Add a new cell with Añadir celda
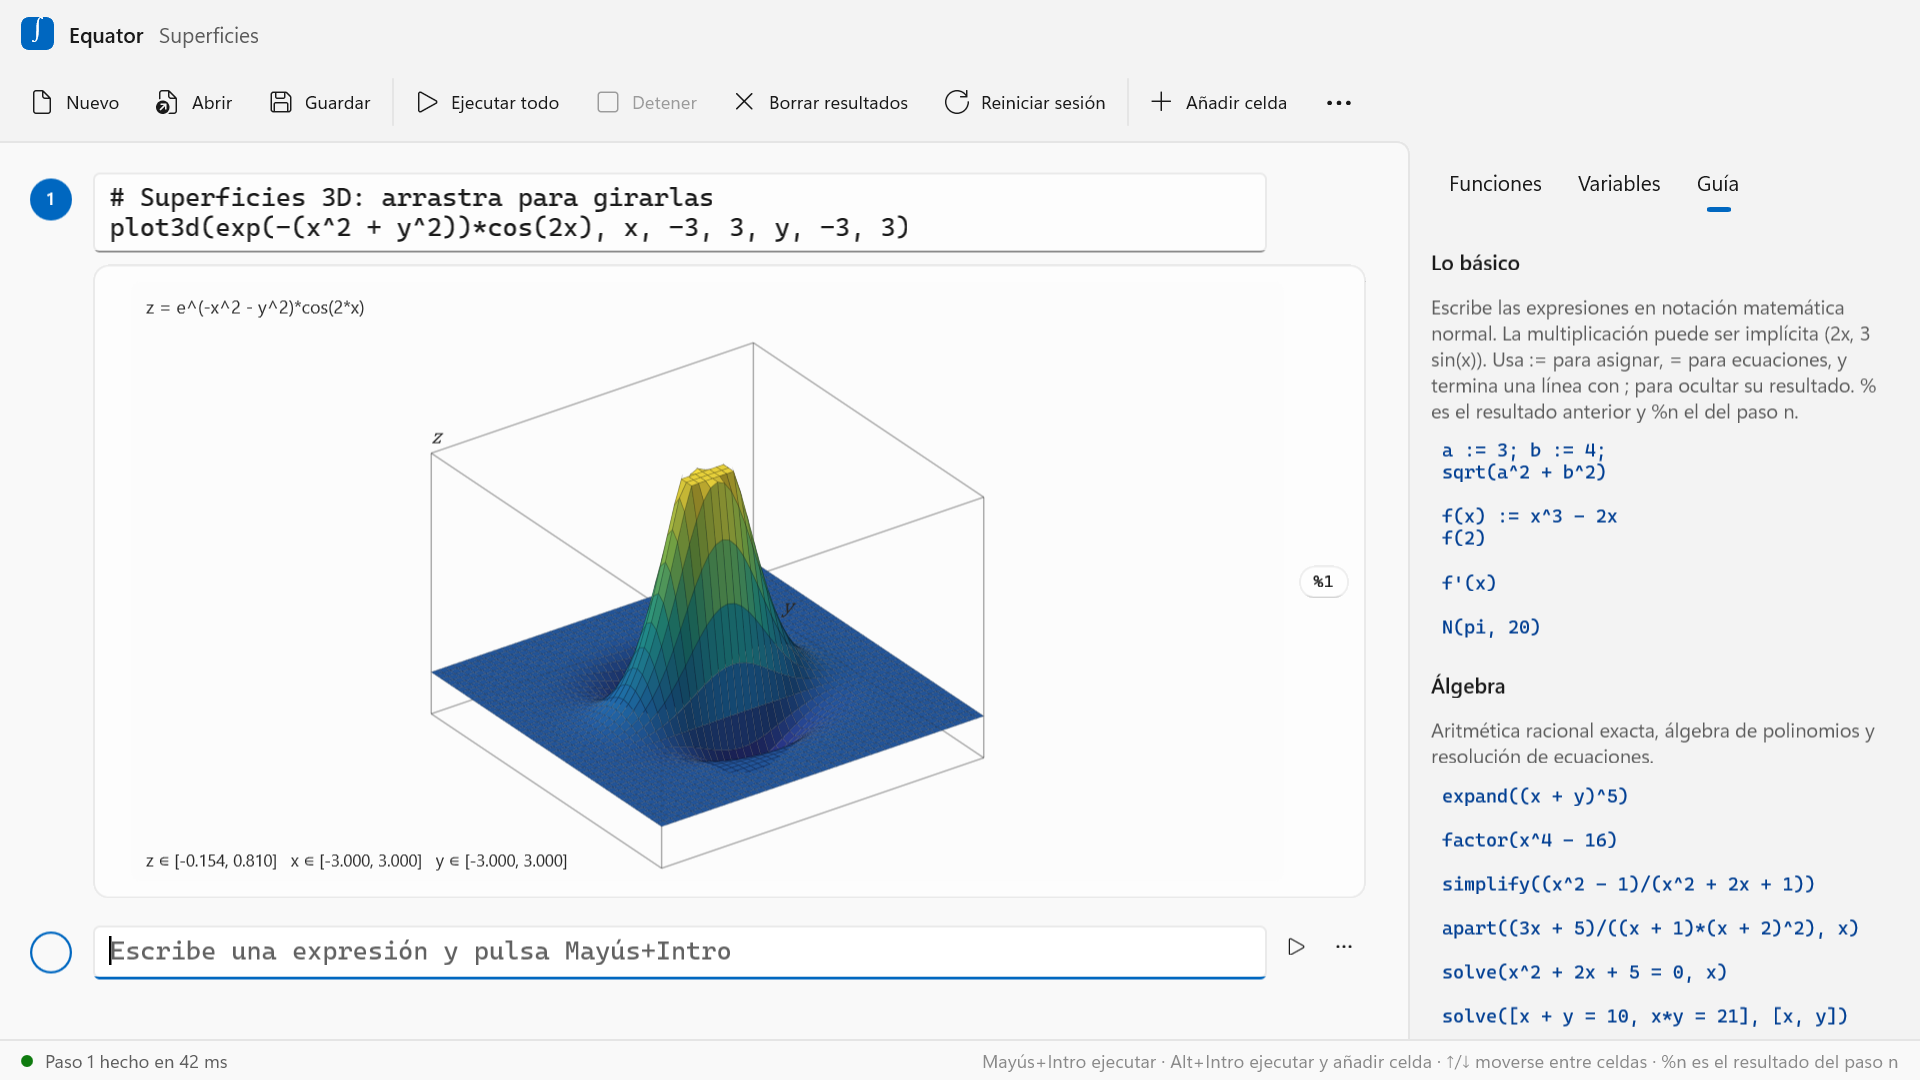Screen dimensions: 1920x1080 point(1219,103)
